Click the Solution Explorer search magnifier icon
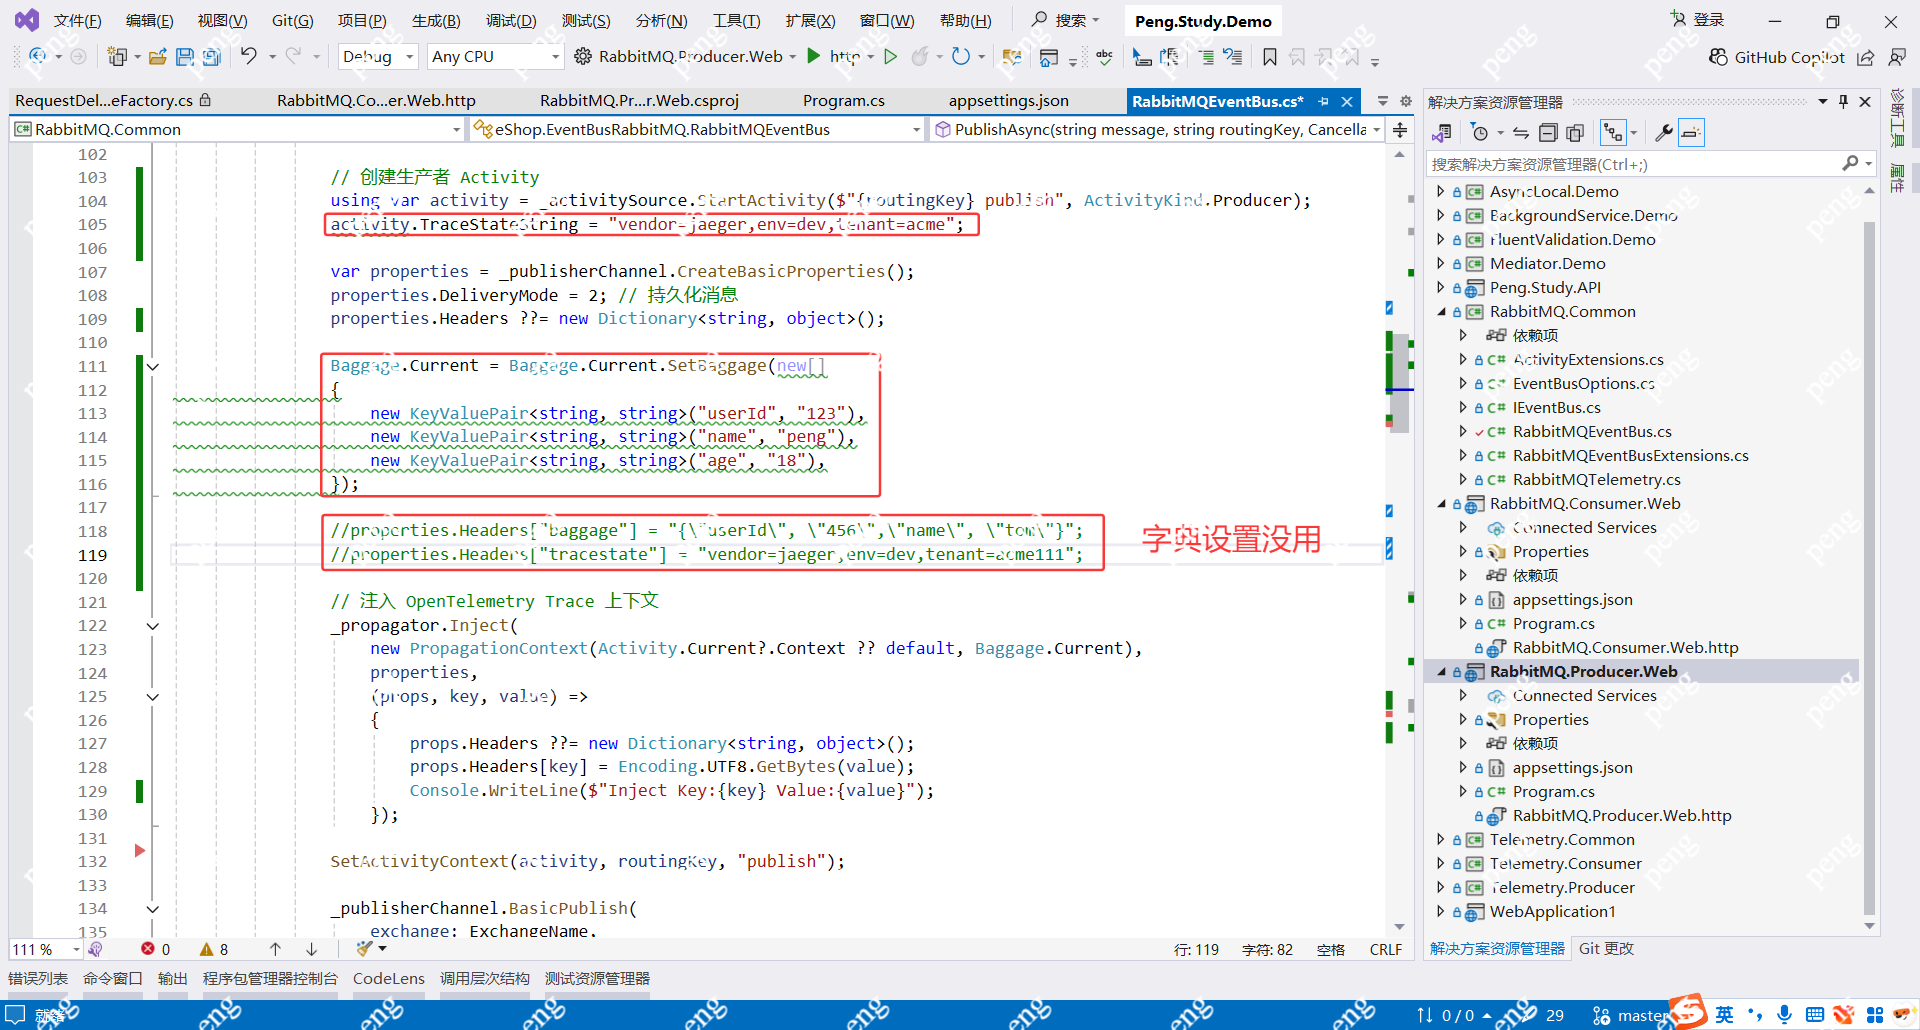1920x1030 pixels. 1851,163
